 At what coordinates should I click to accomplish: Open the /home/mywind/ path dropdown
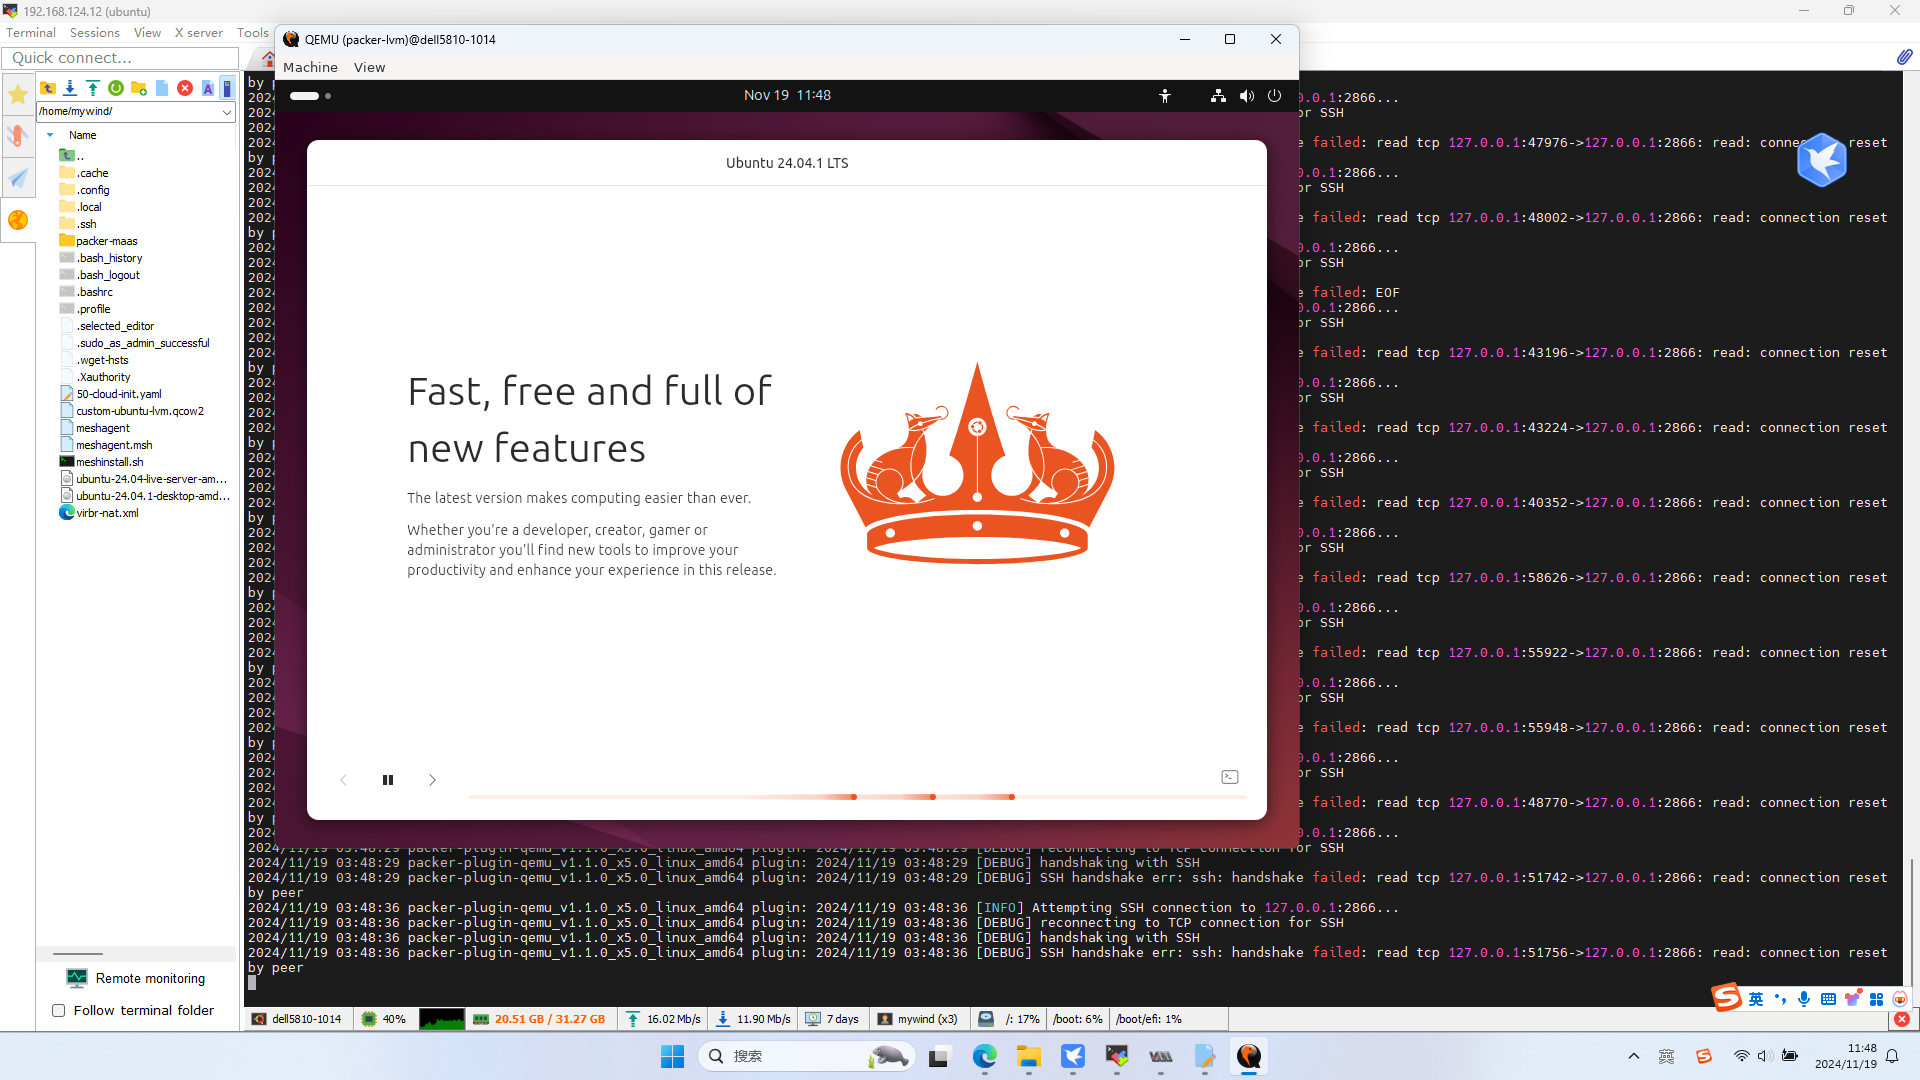coord(227,112)
